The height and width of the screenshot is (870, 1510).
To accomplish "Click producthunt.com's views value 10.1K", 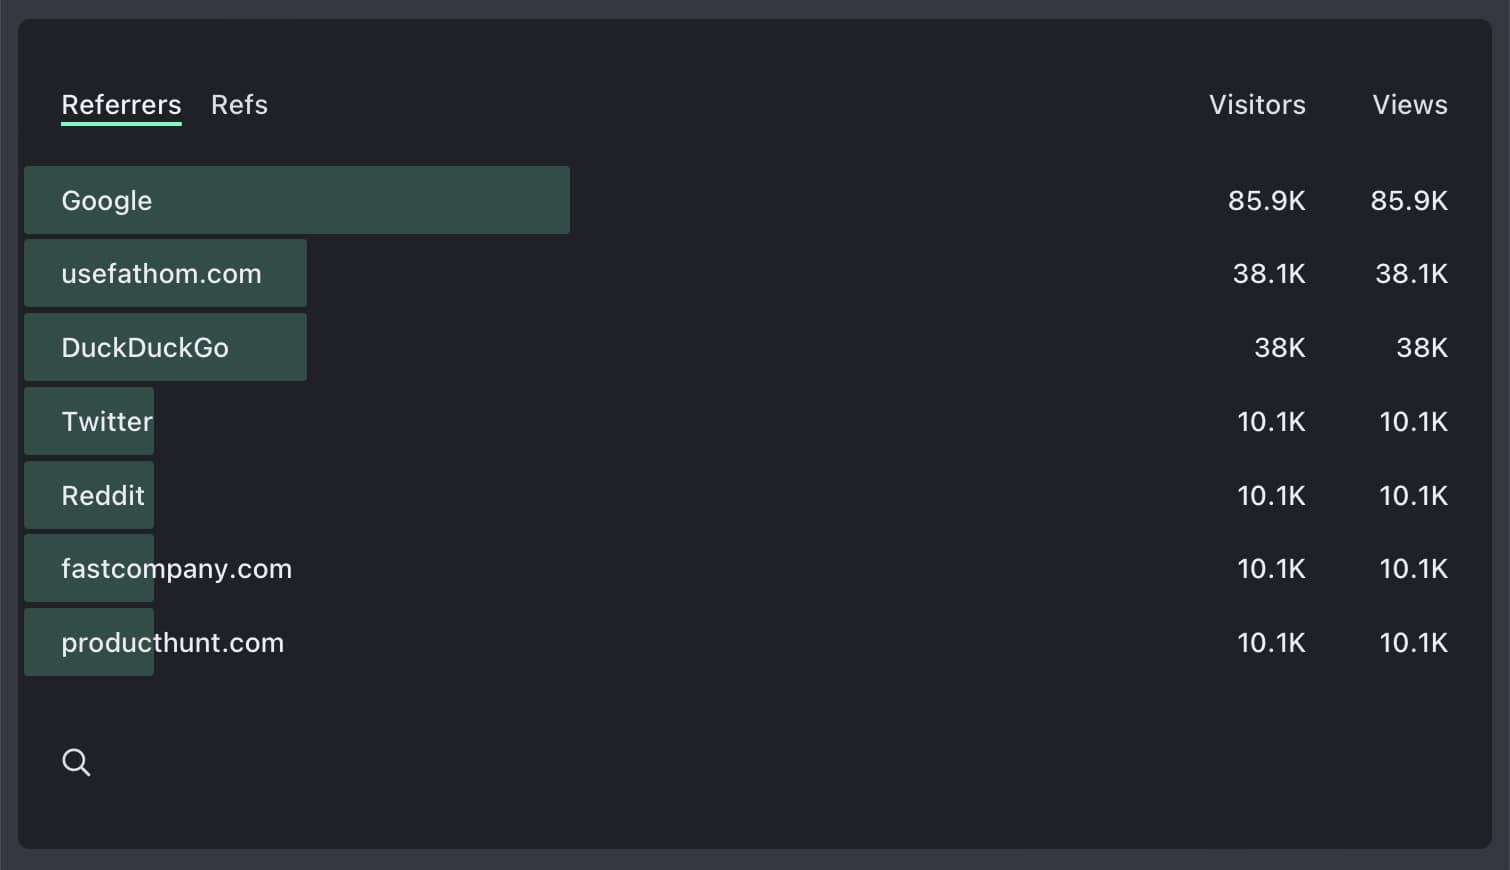I will 1414,642.
